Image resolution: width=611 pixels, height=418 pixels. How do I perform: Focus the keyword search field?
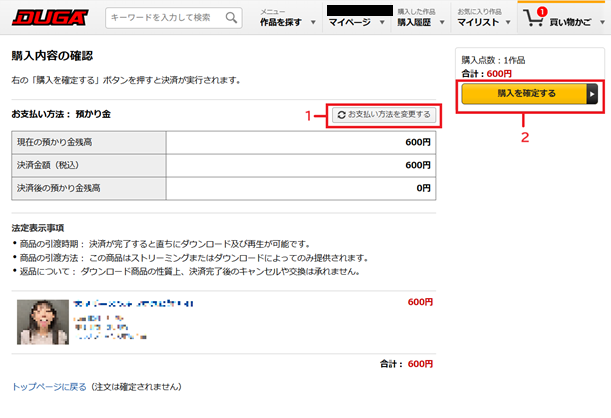tap(174, 18)
